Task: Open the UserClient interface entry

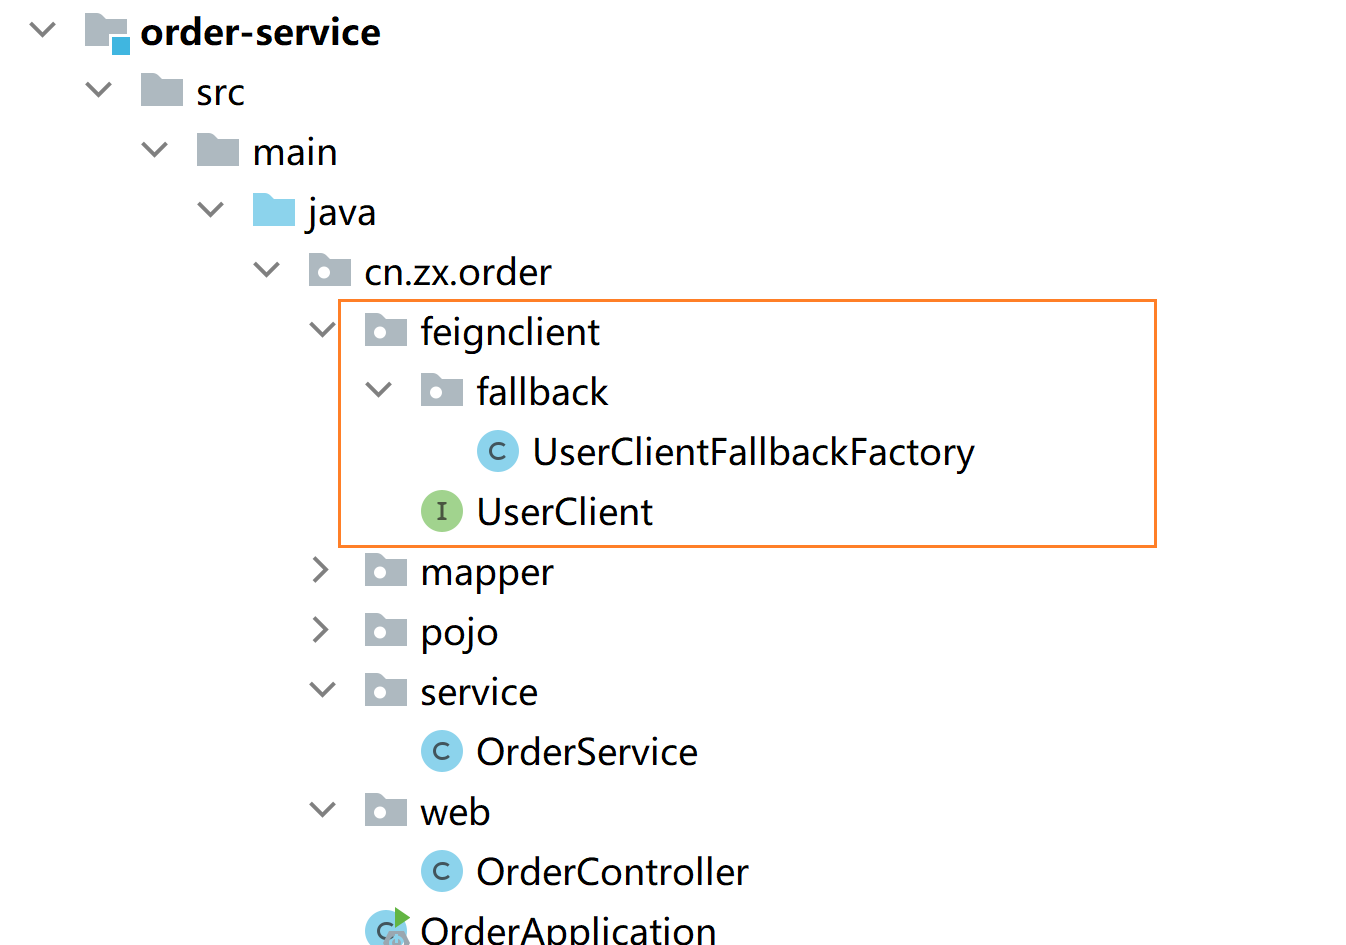Action: 565,512
